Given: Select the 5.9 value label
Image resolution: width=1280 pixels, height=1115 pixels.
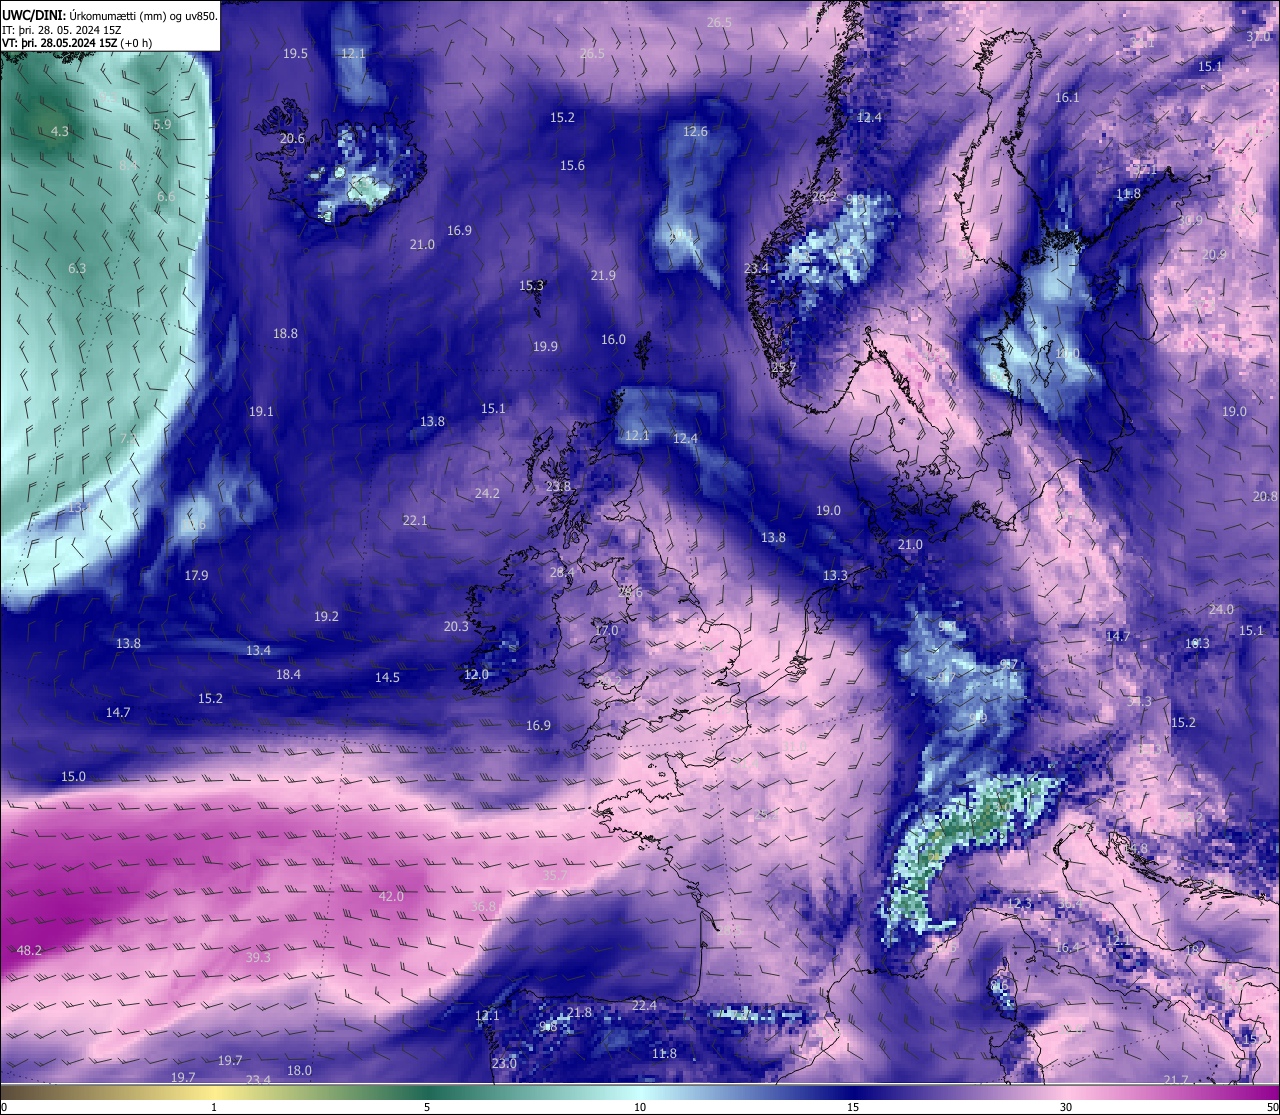Looking at the screenshot, I should click(163, 125).
